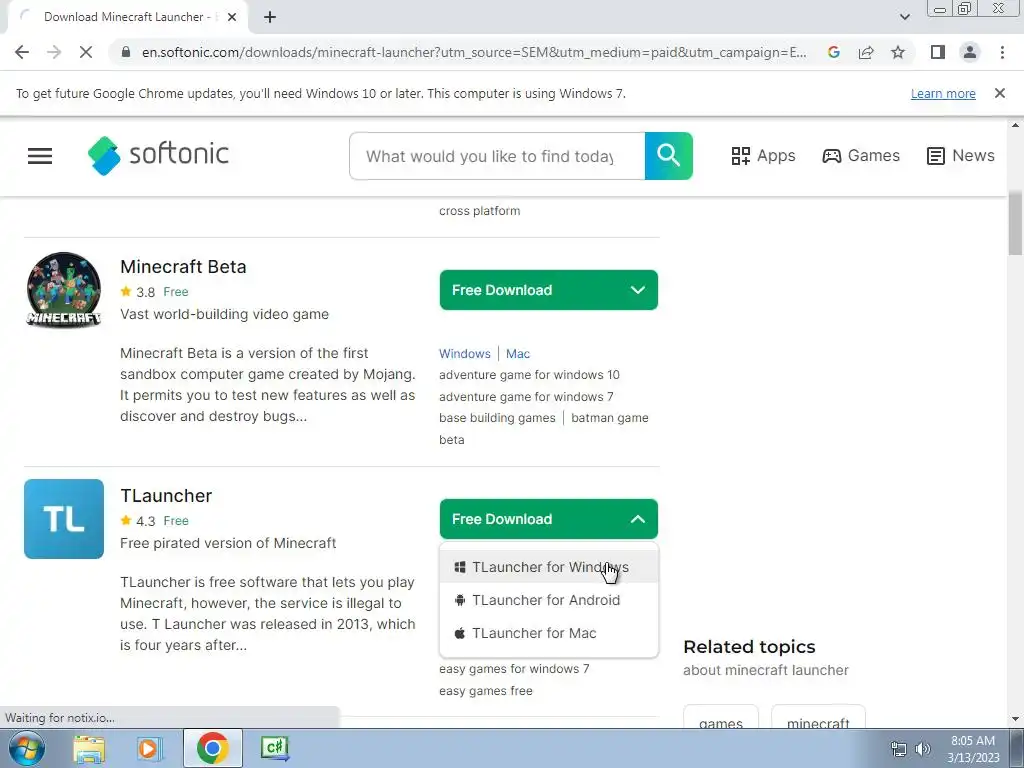
Task: Stop loading the page
Action: (x=86, y=52)
